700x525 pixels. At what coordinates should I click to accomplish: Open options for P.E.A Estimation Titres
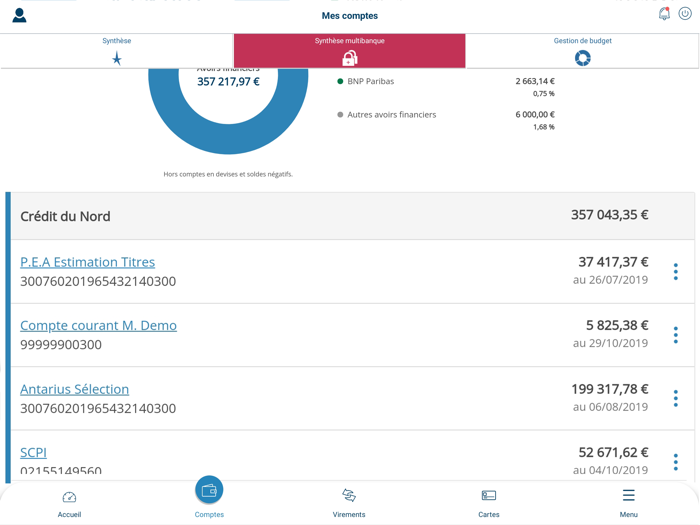click(x=676, y=271)
